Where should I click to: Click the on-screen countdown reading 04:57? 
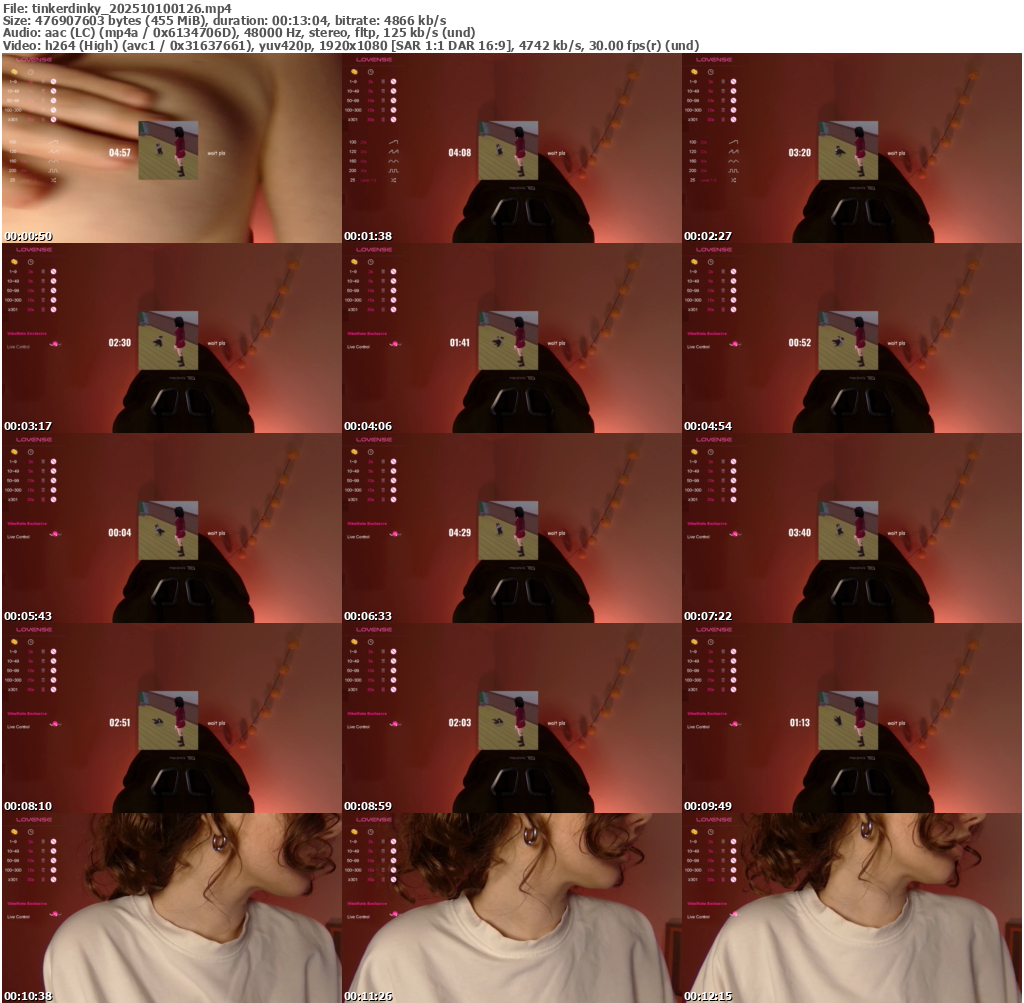coord(120,153)
